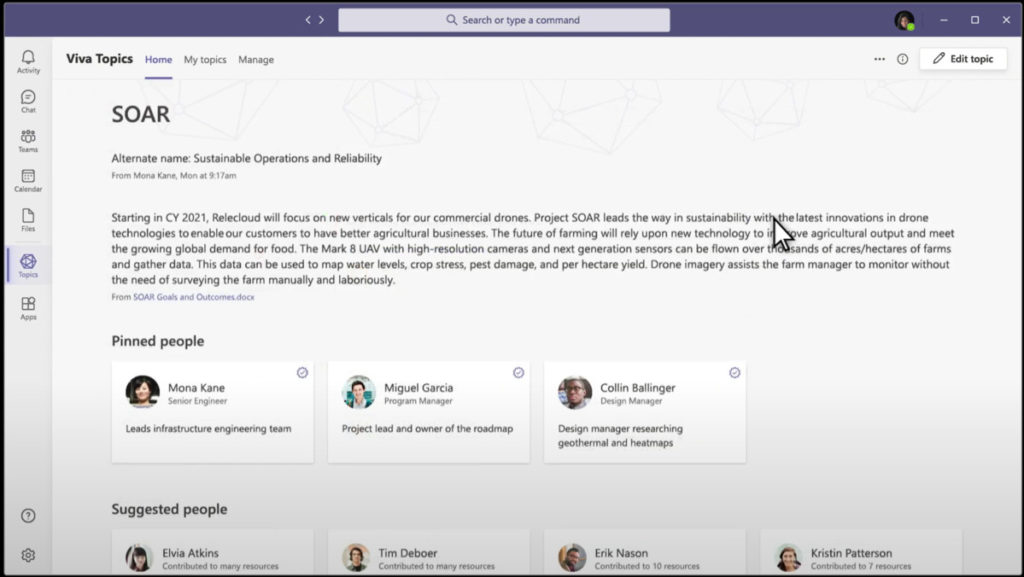1024x577 pixels.
Task: Click the SOAR topic heading
Action: [x=140, y=114]
